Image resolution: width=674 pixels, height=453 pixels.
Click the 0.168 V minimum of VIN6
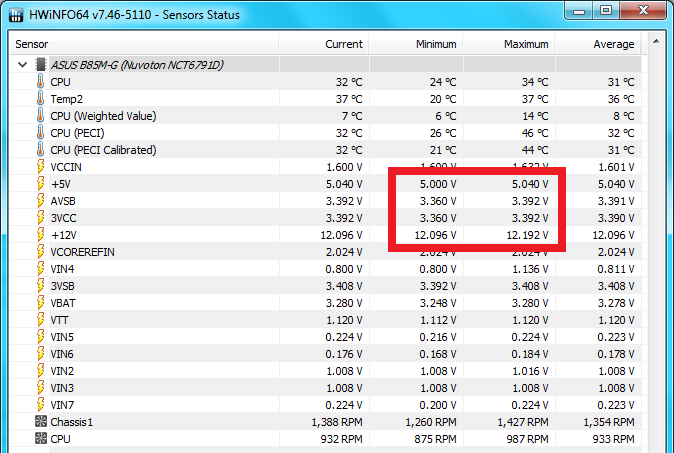438,354
